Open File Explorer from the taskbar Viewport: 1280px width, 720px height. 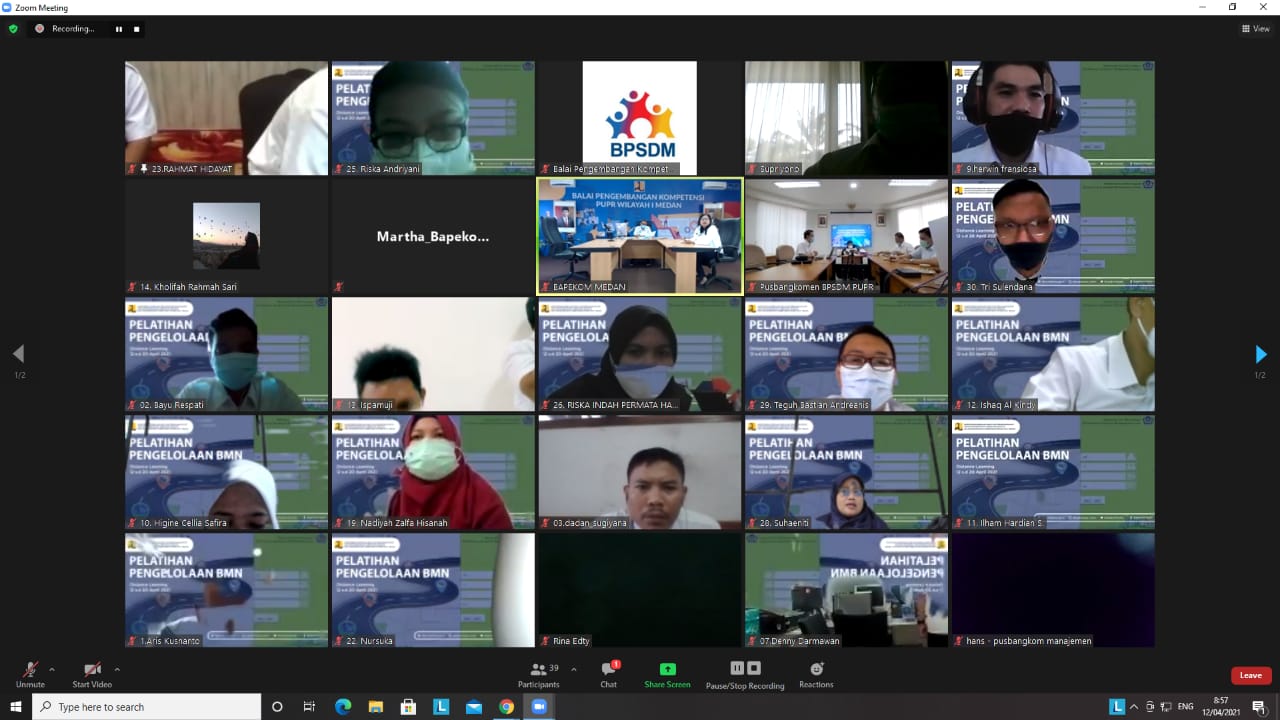[375, 707]
